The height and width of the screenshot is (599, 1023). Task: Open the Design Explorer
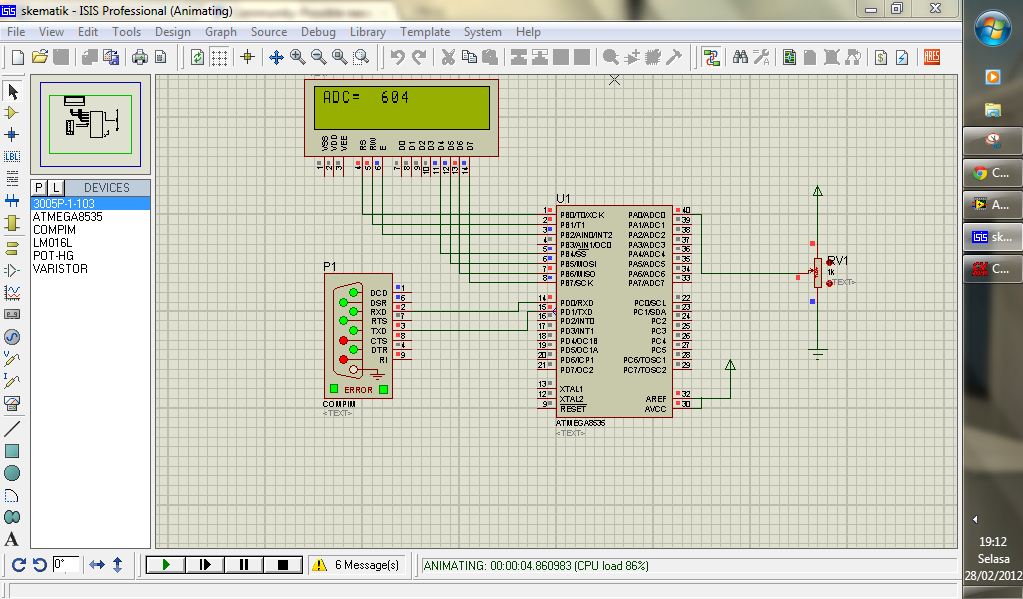[x=789, y=57]
